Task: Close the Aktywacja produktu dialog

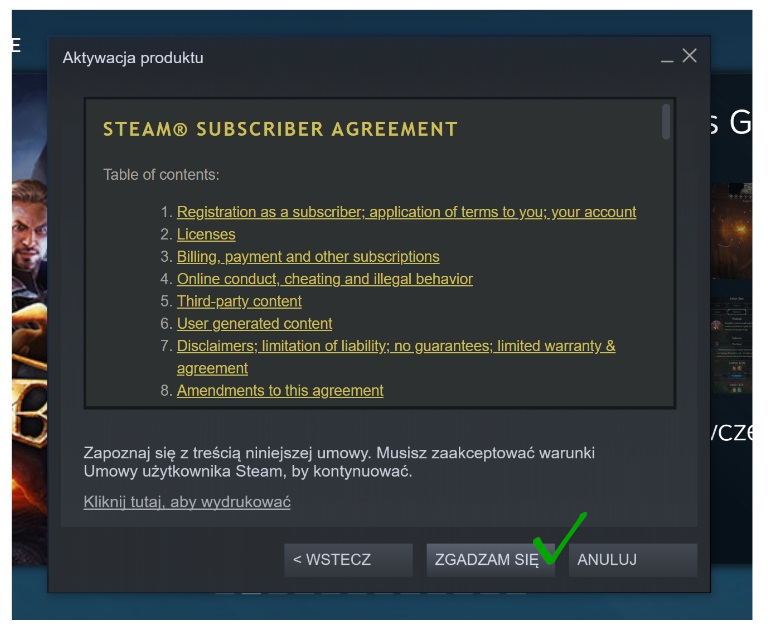Action: click(x=689, y=56)
